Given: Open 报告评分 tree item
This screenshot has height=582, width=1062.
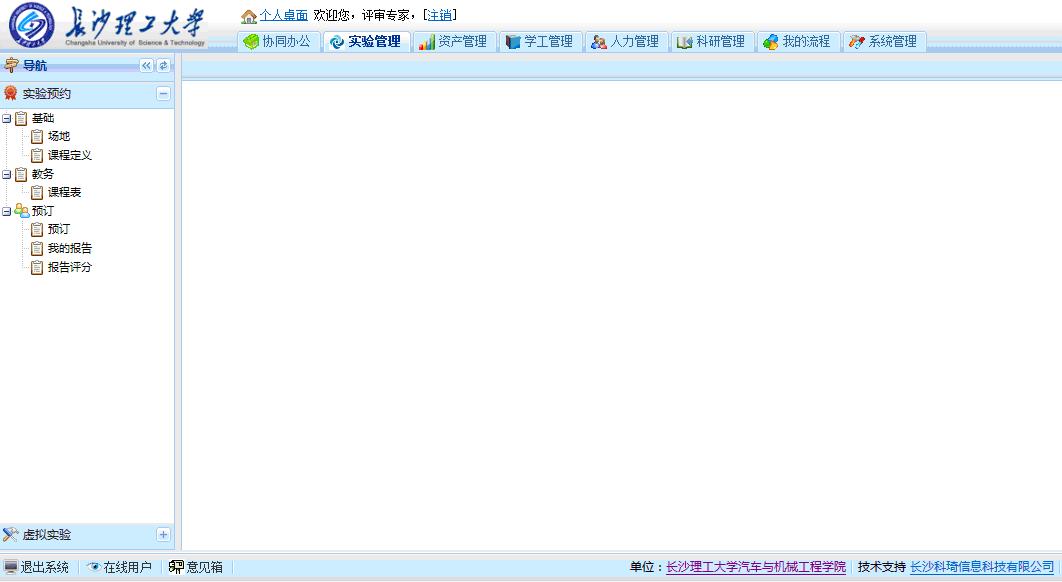Looking at the screenshot, I should (69, 267).
